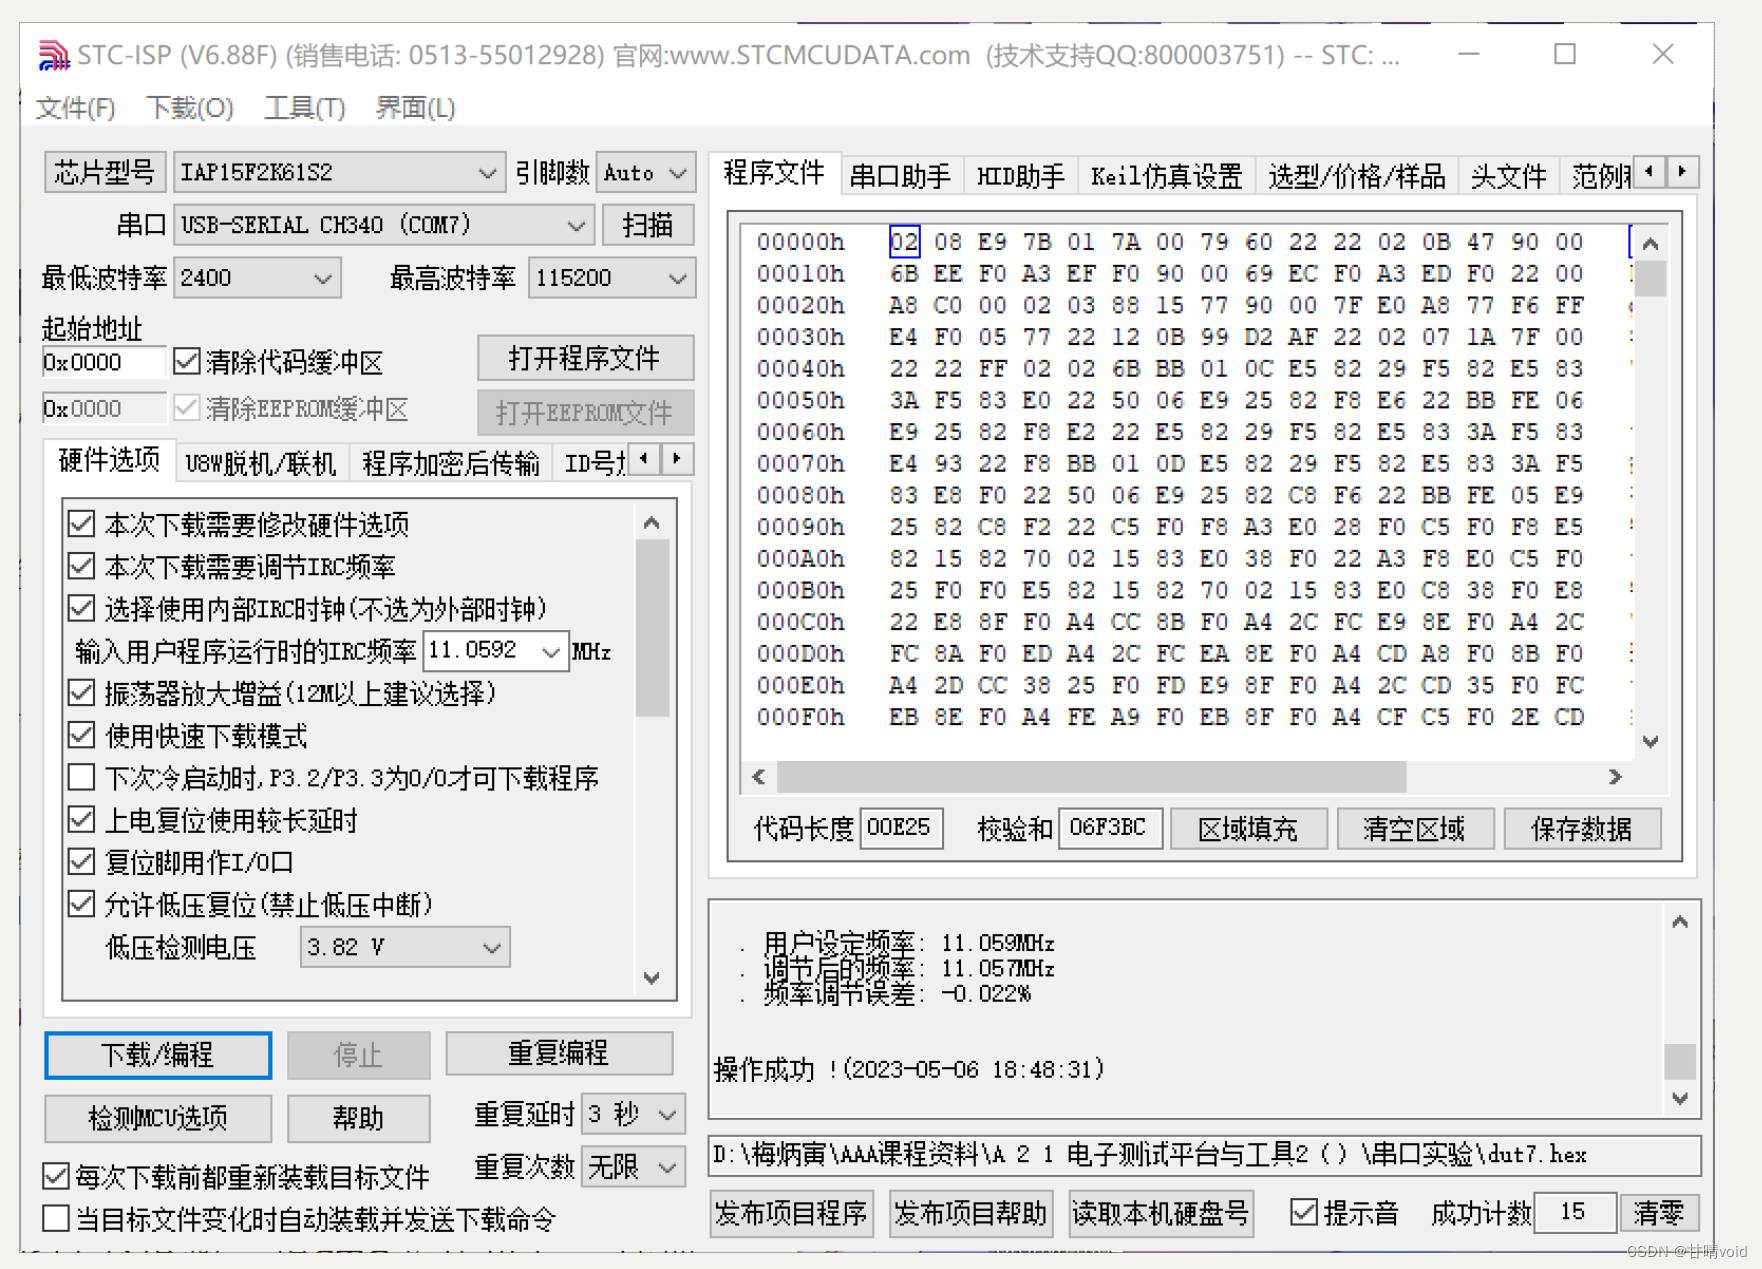Screen dimensions: 1762x1269
Task: Click hex view horizontal scroll right arrow
Action: coord(1615,776)
